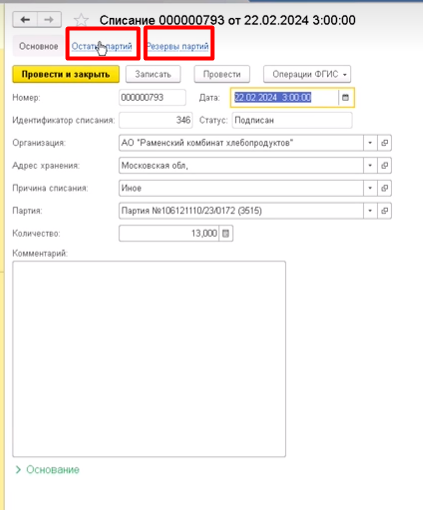This screenshot has height=510, width=423.
Task: Expand the Адрес хранения dropdown list
Action: pyautogui.click(x=370, y=166)
